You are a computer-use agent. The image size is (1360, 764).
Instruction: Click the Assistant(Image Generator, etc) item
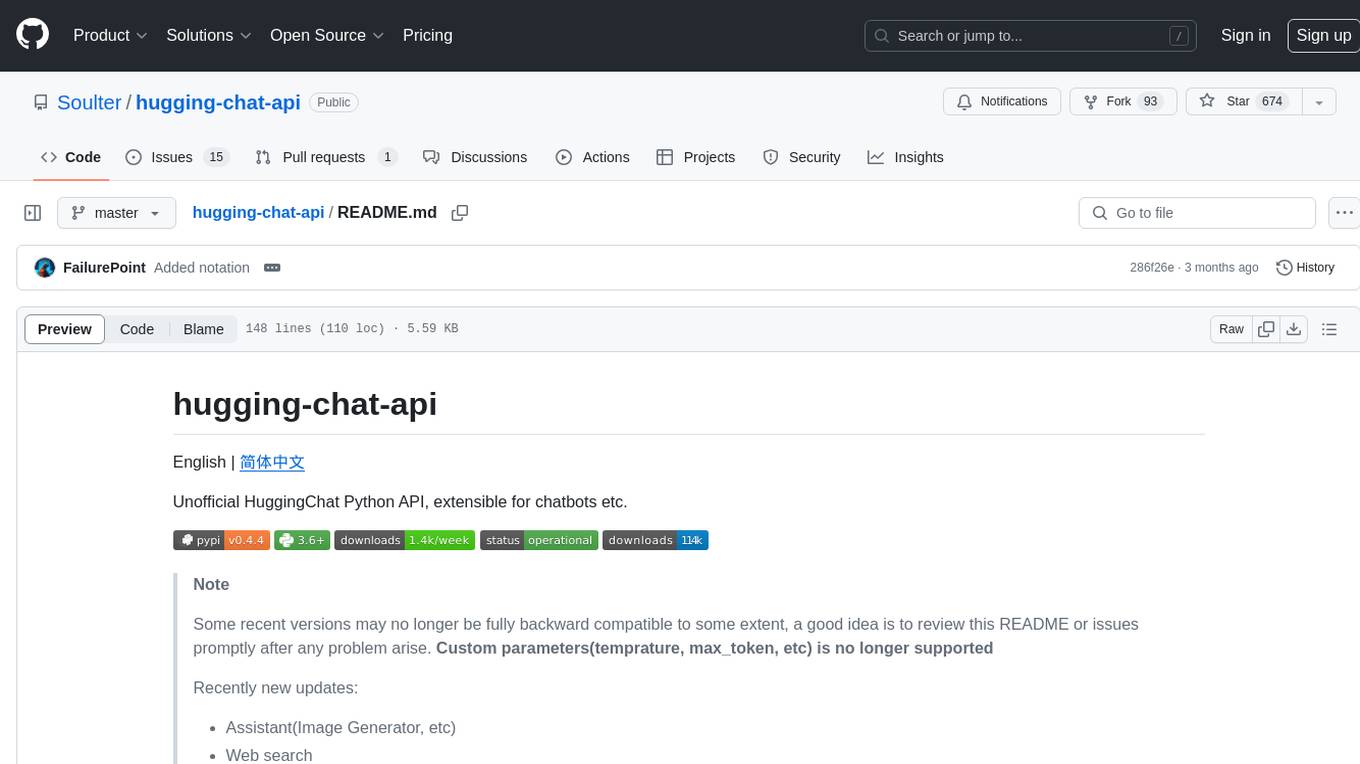pyautogui.click(x=341, y=727)
